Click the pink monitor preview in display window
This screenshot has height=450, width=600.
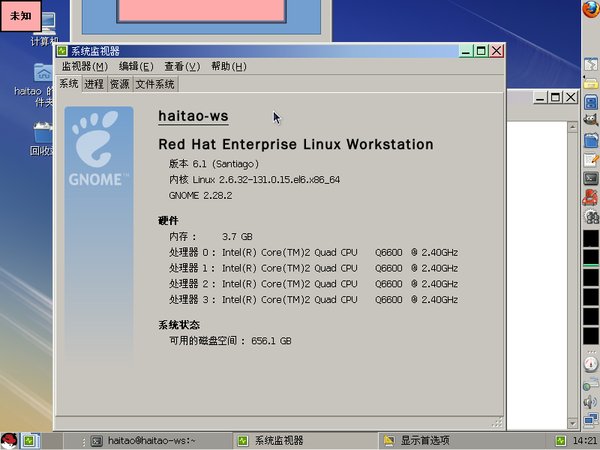[201, 11]
